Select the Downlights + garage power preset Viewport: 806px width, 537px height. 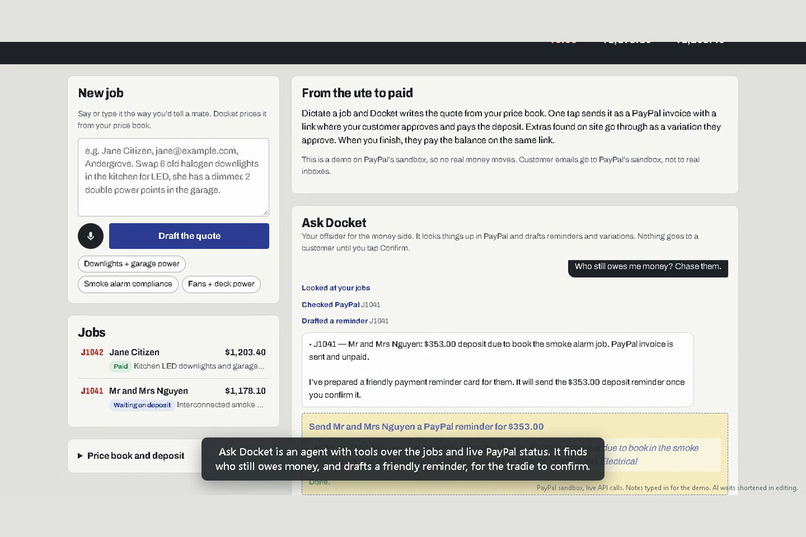132,264
